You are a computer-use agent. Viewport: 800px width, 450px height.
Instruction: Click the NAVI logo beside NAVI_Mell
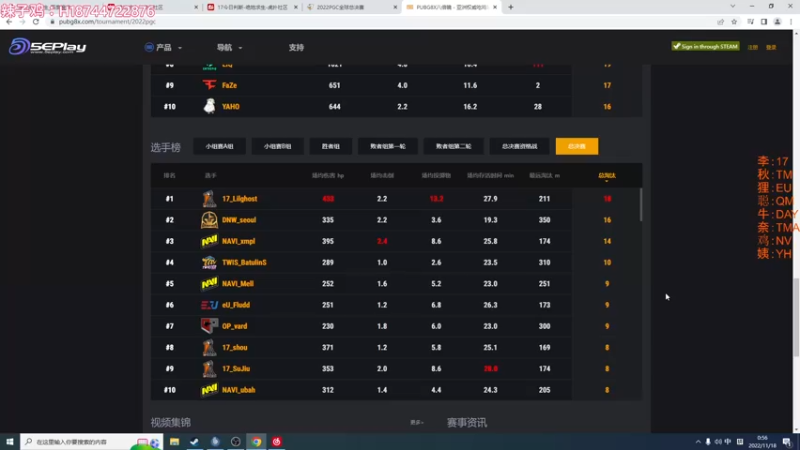pyautogui.click(x=209, y=283)
